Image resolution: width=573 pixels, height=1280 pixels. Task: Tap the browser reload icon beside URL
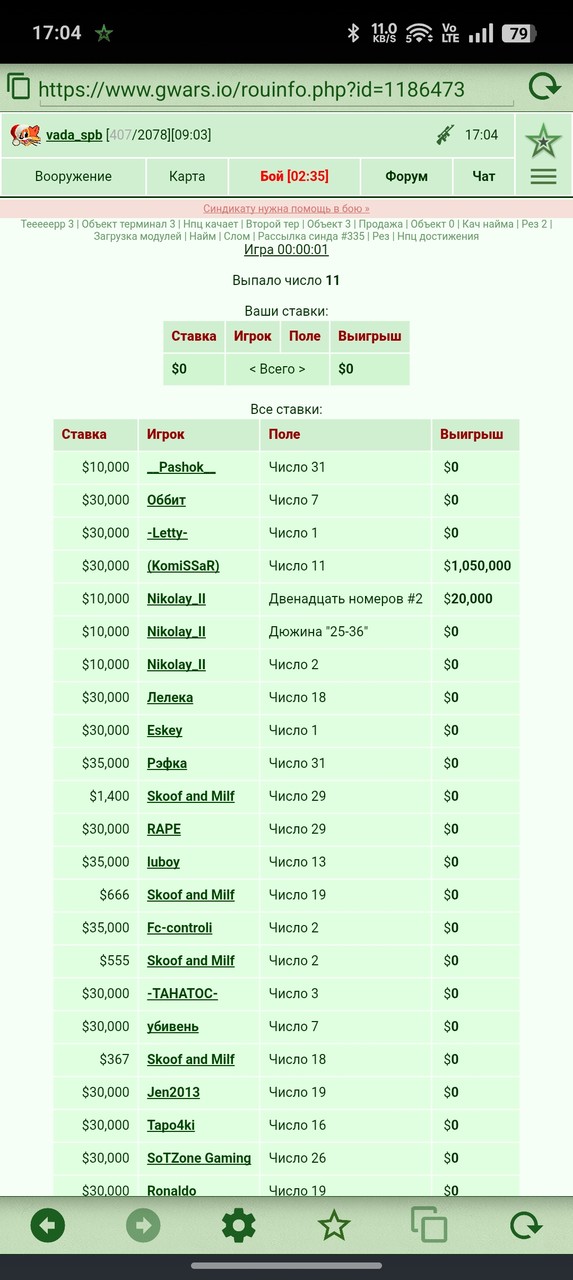[x=544, y=87]
